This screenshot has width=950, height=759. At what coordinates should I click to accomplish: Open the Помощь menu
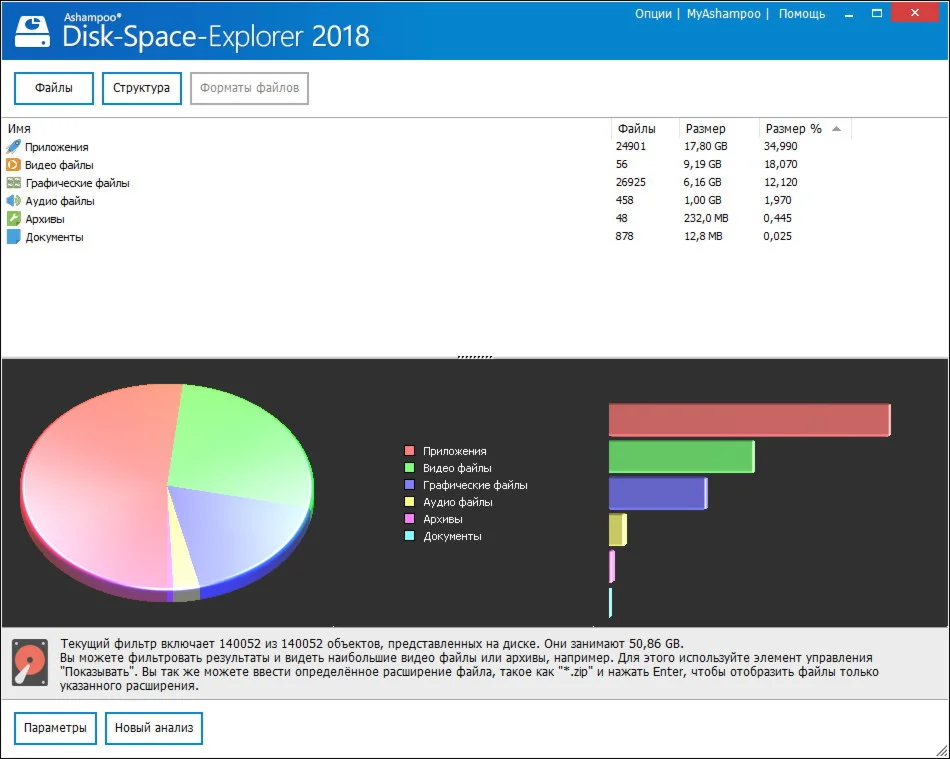click(802, 14)
